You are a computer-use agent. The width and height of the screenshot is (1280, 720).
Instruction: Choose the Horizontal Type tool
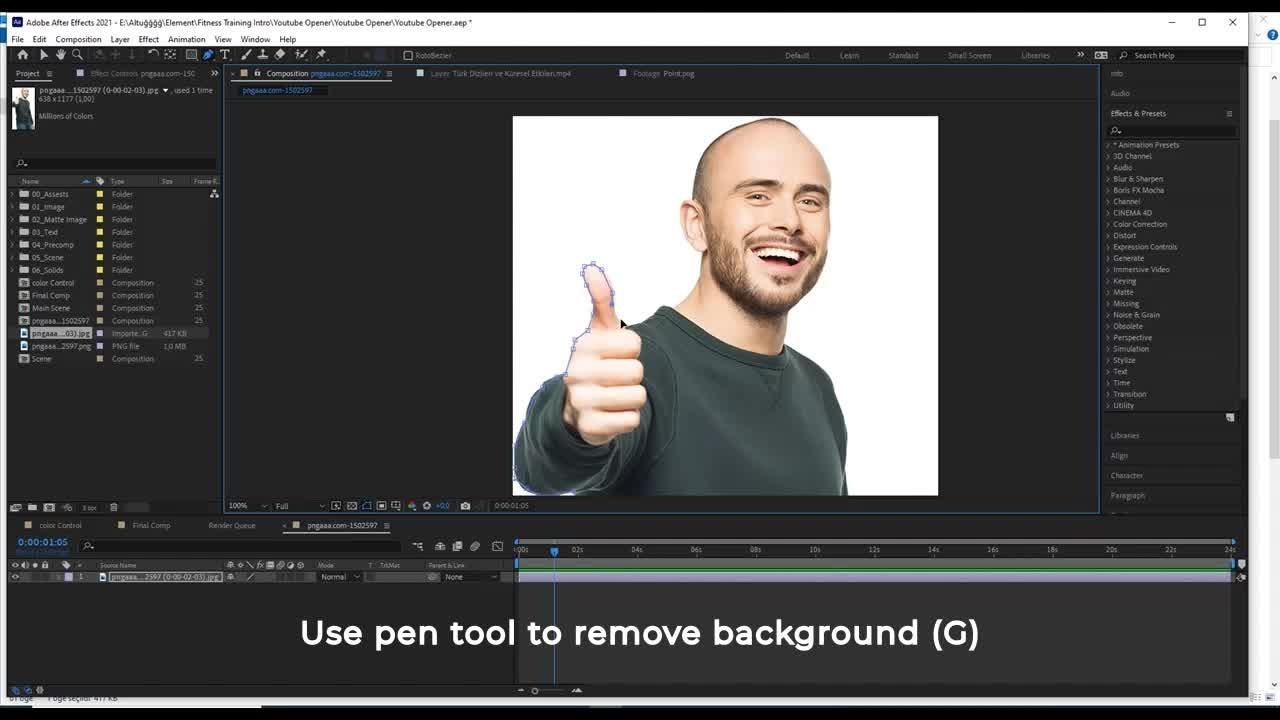point(225,55)
